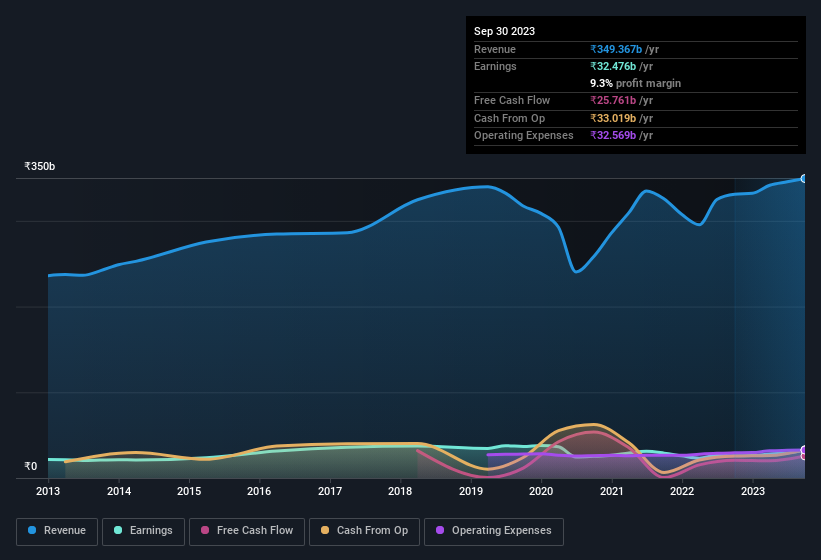Toggle the Operating Expenses legend button

[x=494, y=531]
